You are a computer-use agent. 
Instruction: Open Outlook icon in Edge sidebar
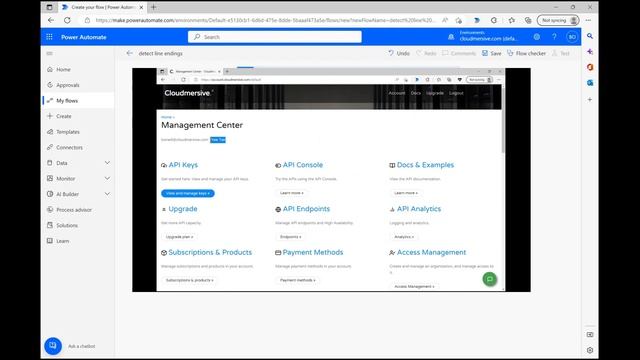tap(590, 82)
